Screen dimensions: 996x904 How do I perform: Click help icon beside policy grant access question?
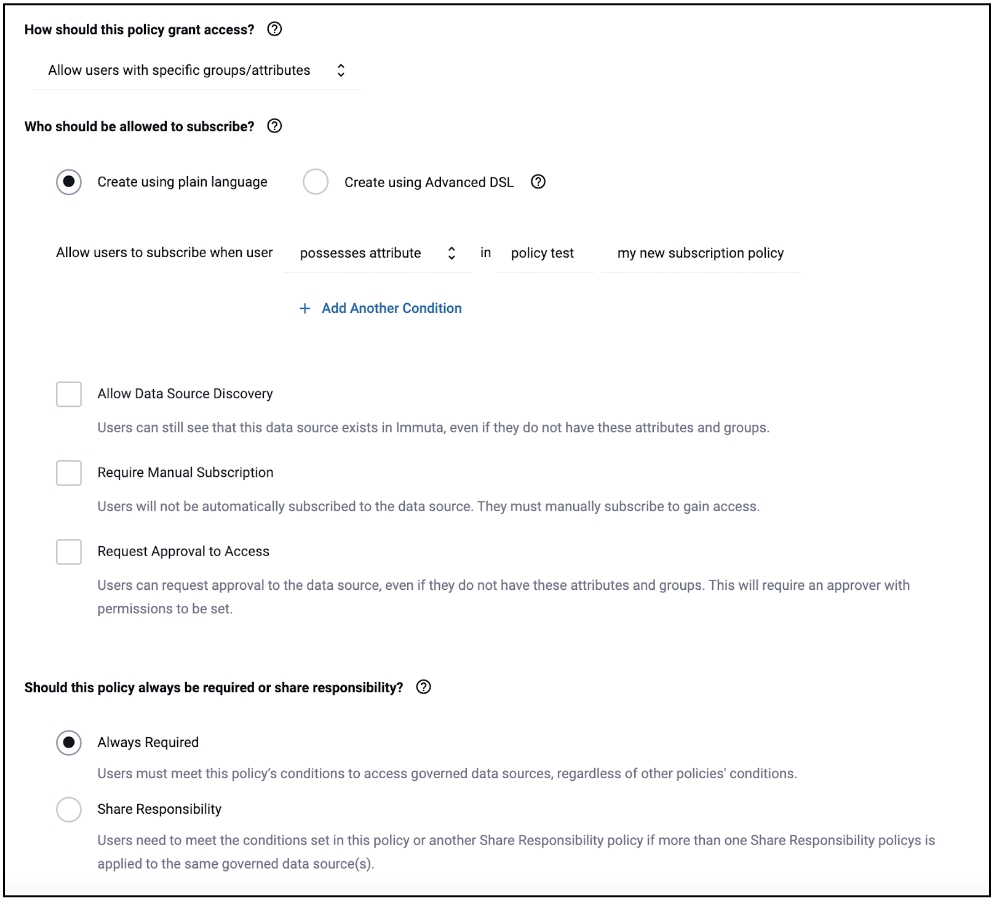(x=275, y=30)
